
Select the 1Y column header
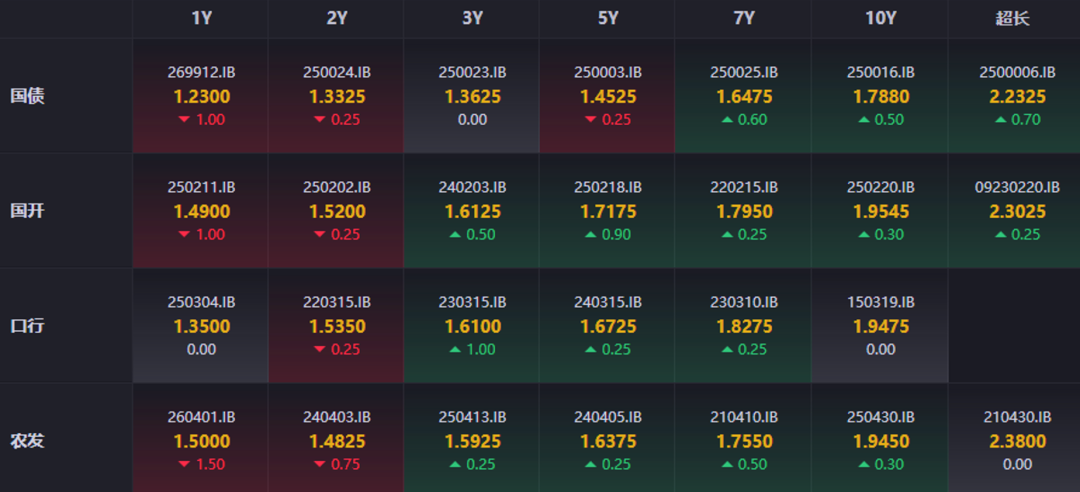tap(201, 18)
